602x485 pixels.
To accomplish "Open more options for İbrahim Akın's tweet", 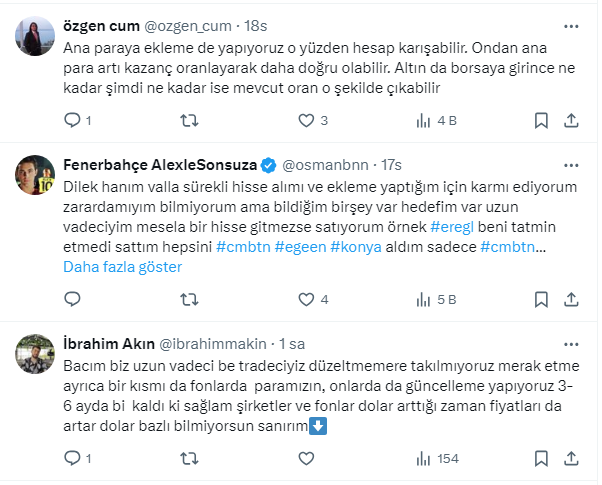I will pos(570,343).
